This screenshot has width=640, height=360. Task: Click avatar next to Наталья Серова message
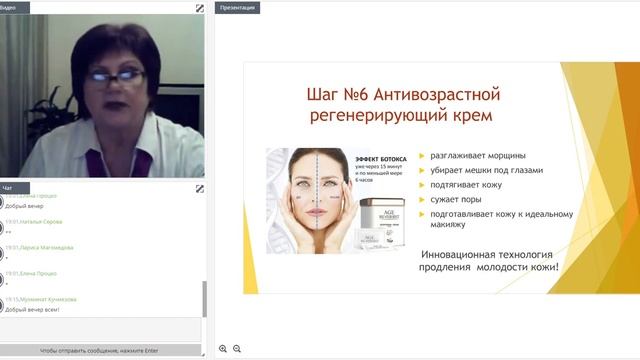tap(1, 228)
